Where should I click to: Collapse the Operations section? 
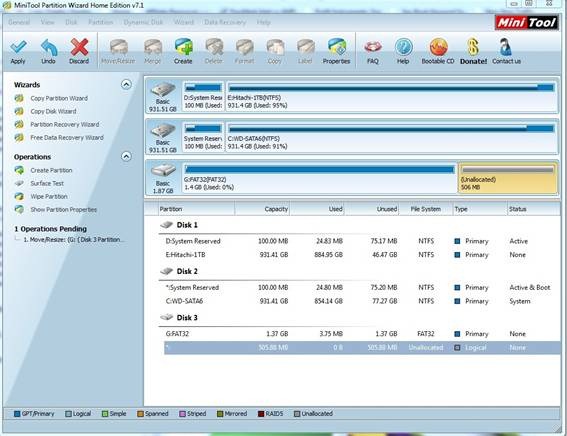[126, 157]
